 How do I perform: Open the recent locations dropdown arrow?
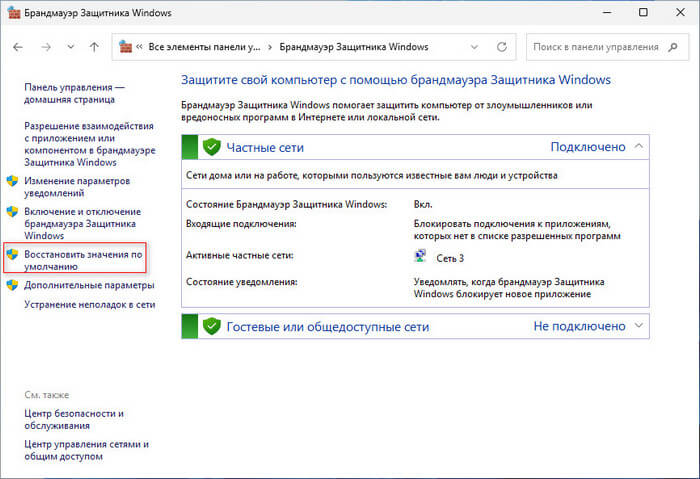[70, 47]
